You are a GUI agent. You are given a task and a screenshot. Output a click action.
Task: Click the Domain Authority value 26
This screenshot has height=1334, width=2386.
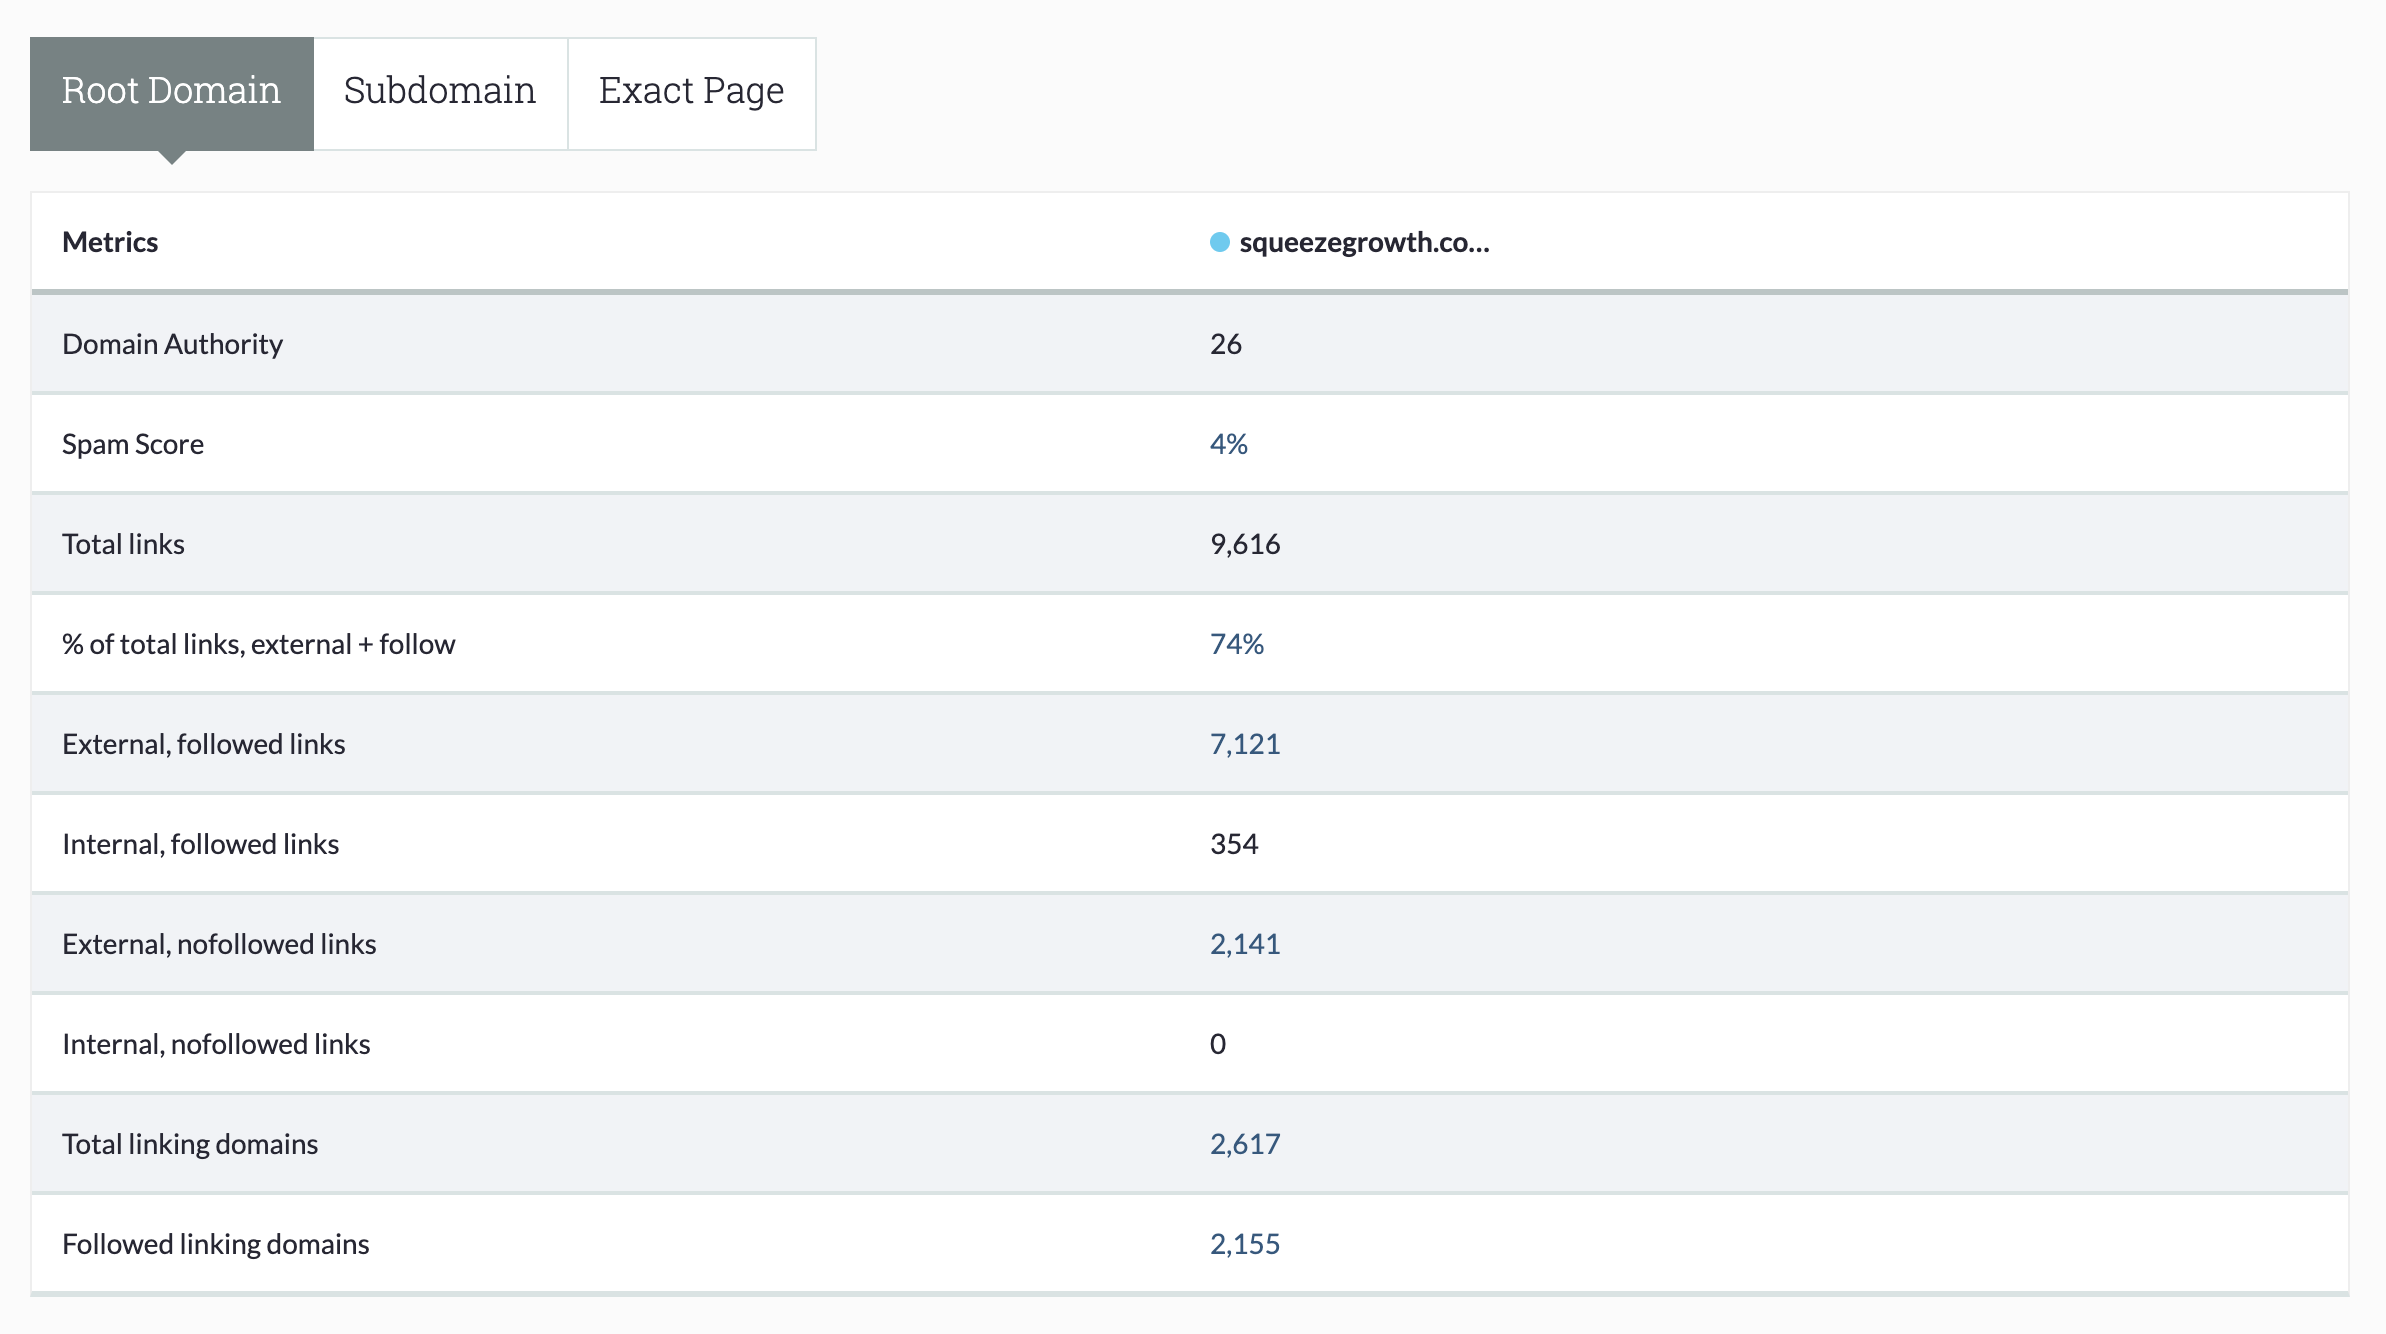tap(1226, 344)
